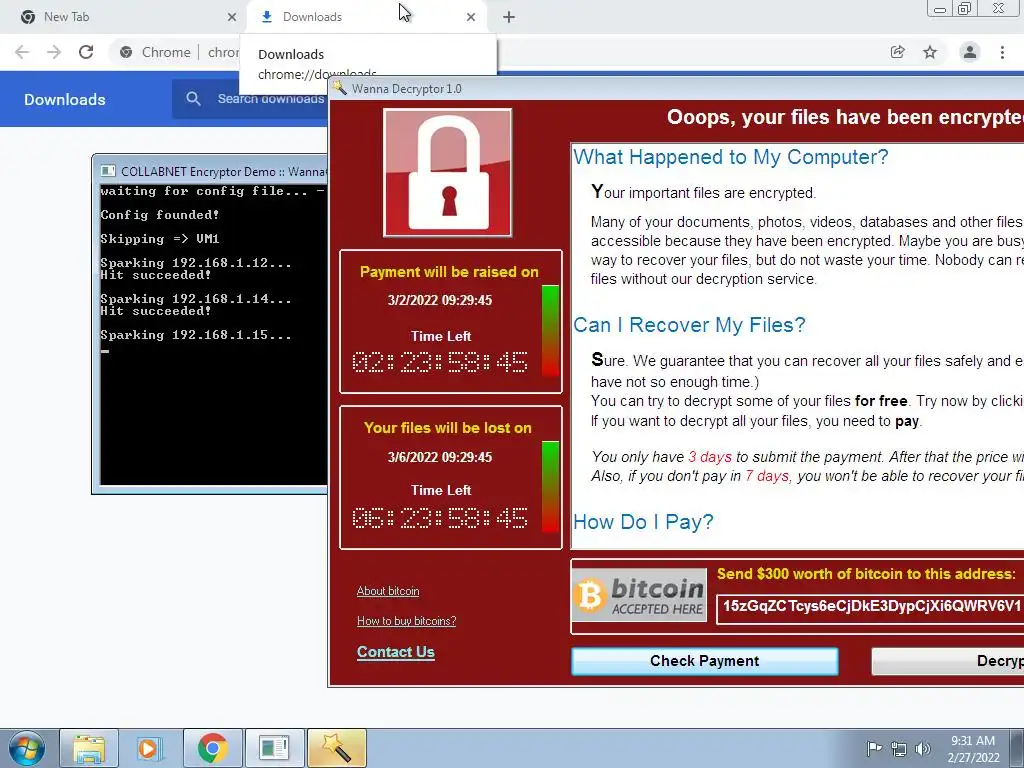Click the Sparking 192.168.1.15... console line
The image size is (1024, 768).
click(x=196, y=335)
